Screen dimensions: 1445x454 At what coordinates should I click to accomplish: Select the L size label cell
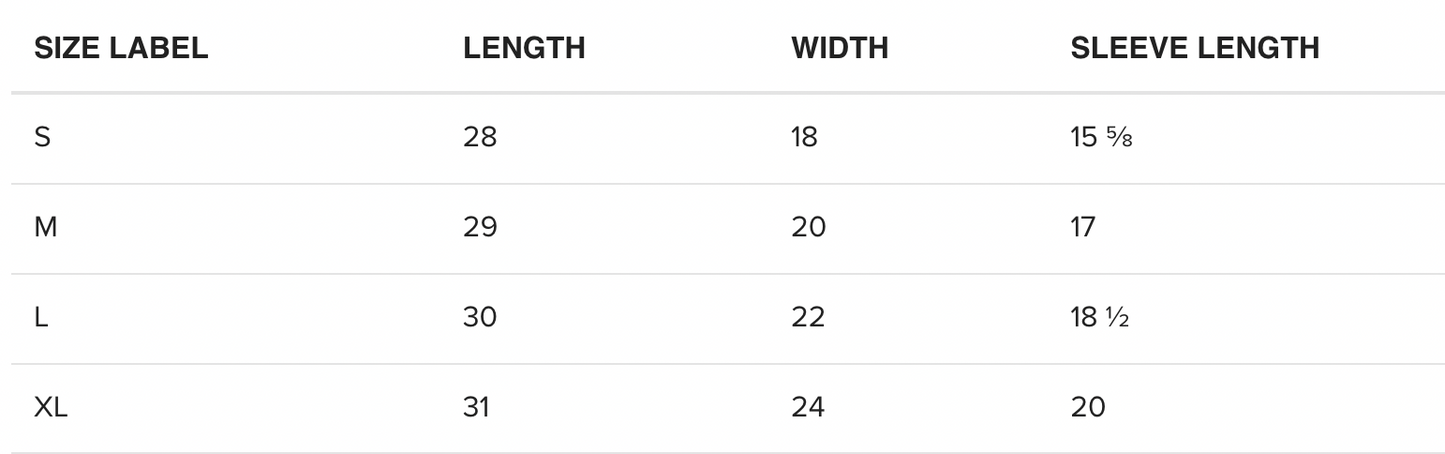41,317
